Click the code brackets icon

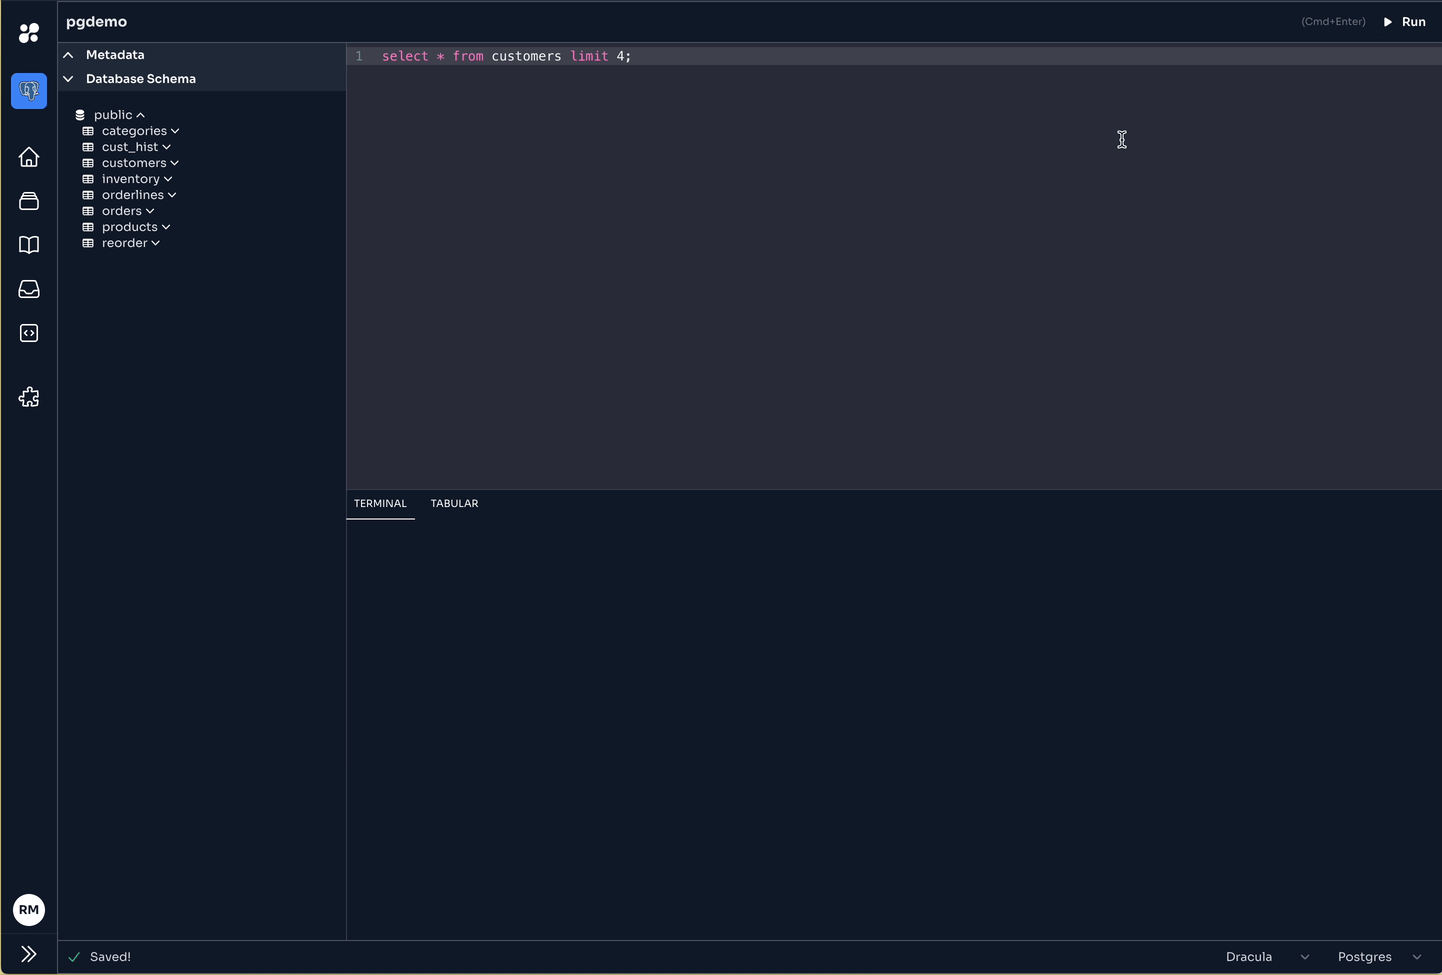[x=29, y=333]
